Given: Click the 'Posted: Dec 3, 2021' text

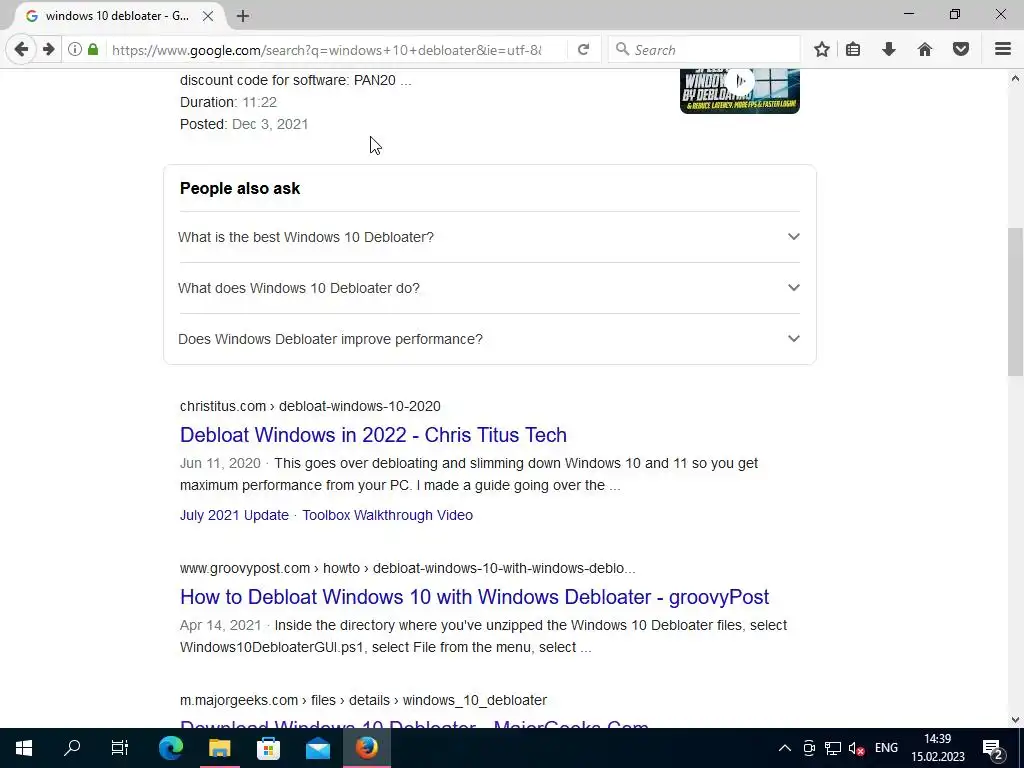Looking at the screenshot, I should coord(244,124).
